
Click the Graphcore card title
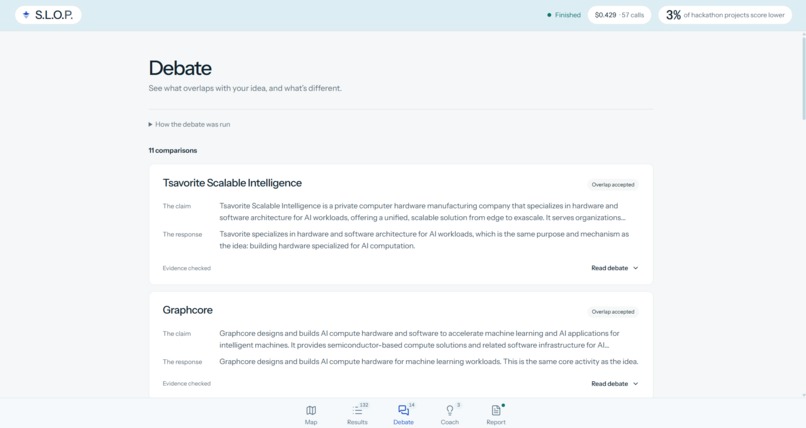(188, 310)
